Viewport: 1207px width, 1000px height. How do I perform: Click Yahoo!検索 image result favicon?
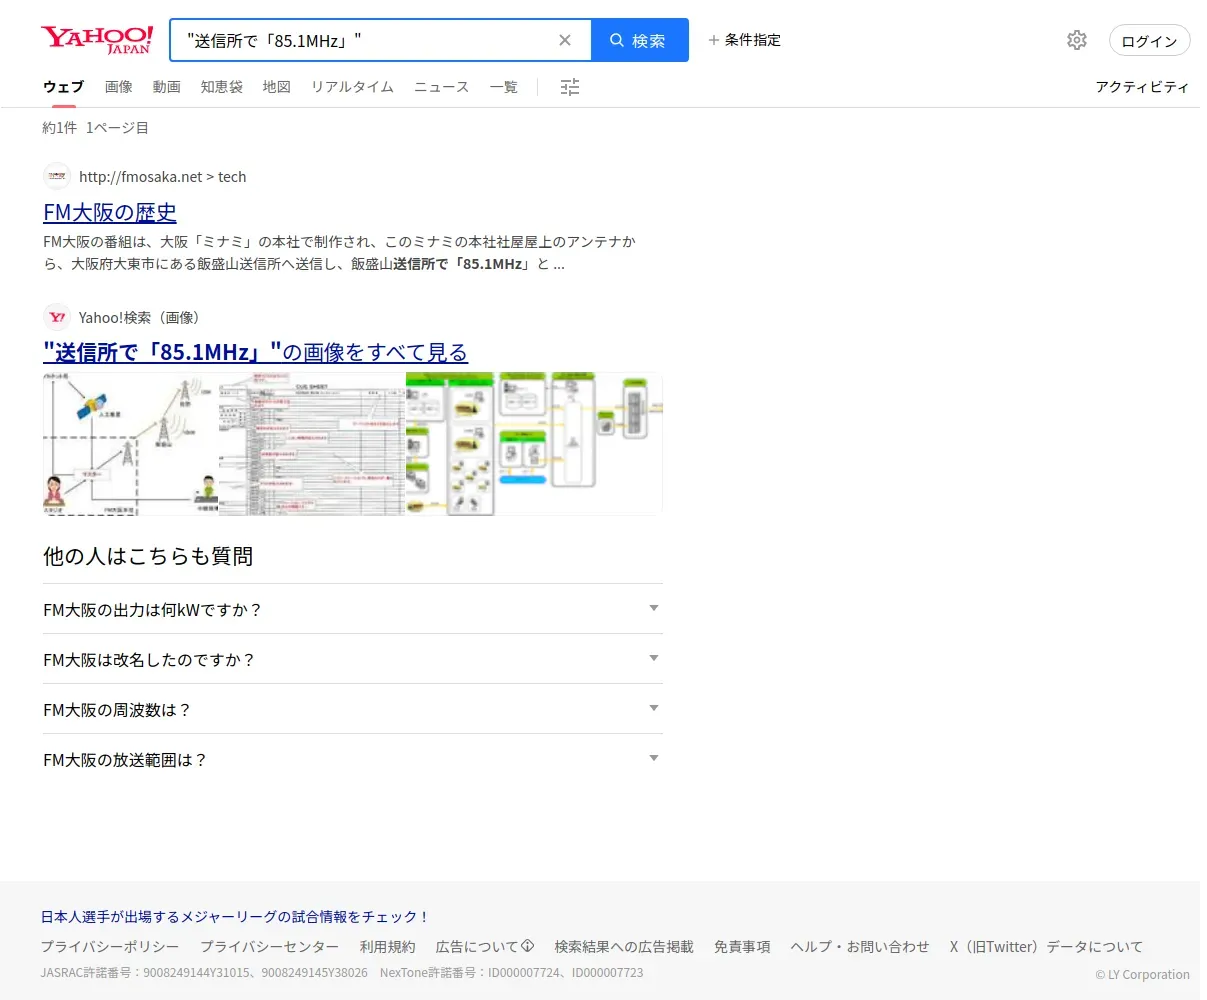click(x=57, y=317)
